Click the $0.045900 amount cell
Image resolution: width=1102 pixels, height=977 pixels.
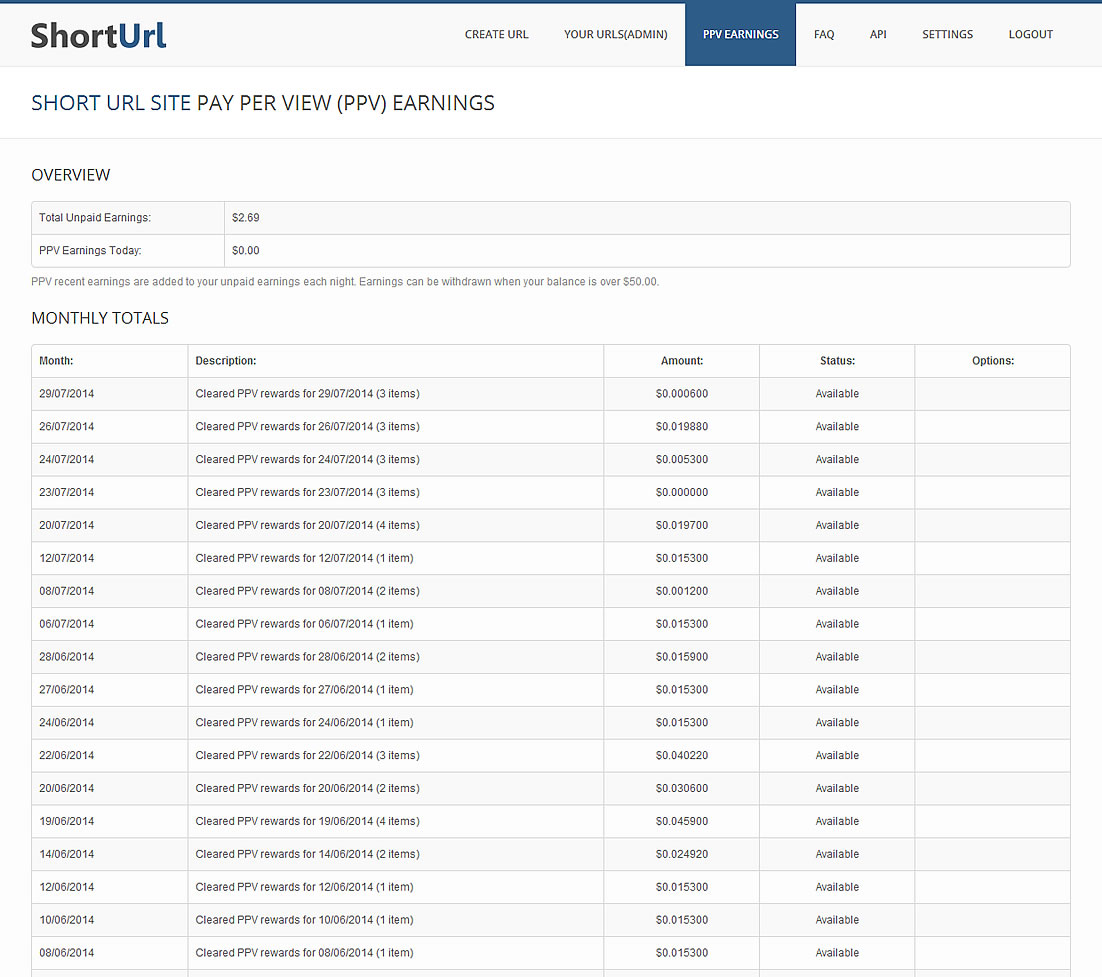point(682,822)
